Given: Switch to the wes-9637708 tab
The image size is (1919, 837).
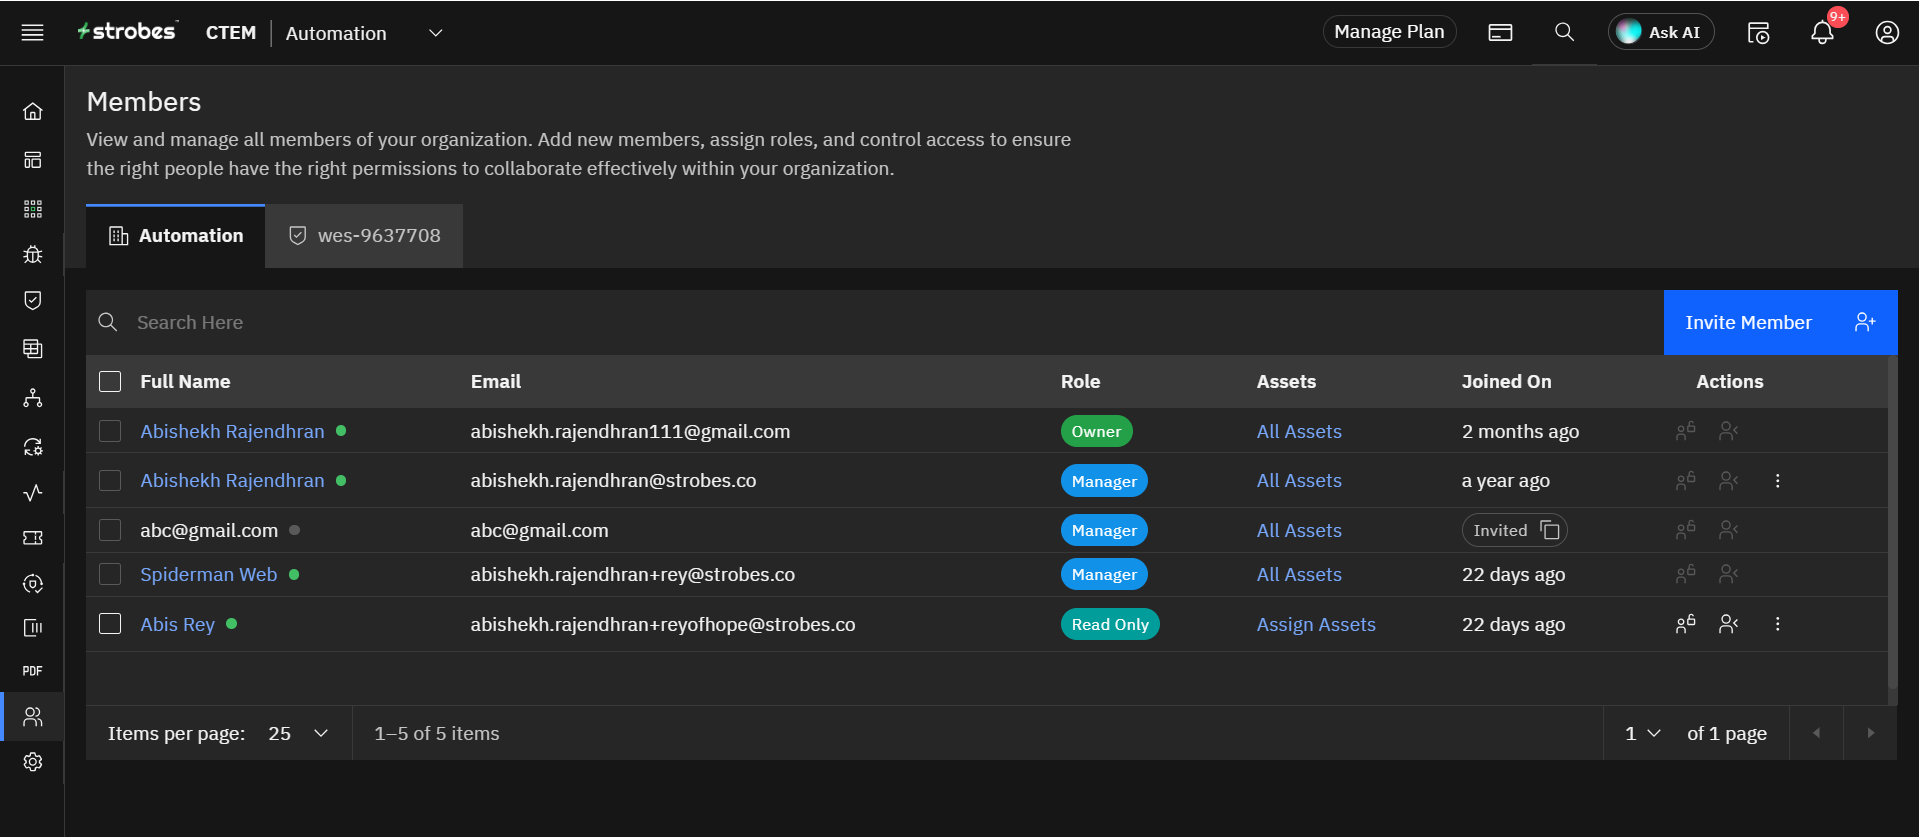Looking at the screenshot, I should tap(364, 236).
